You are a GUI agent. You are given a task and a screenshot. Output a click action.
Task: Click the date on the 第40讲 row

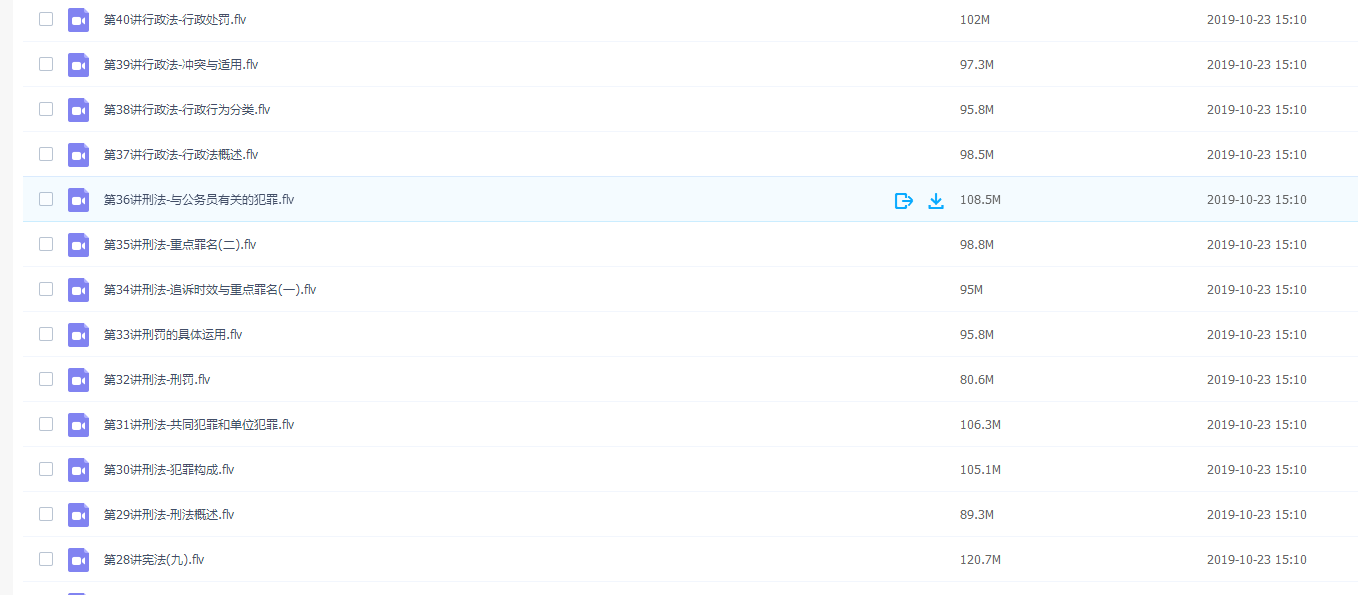click(x=1257, y=20)
